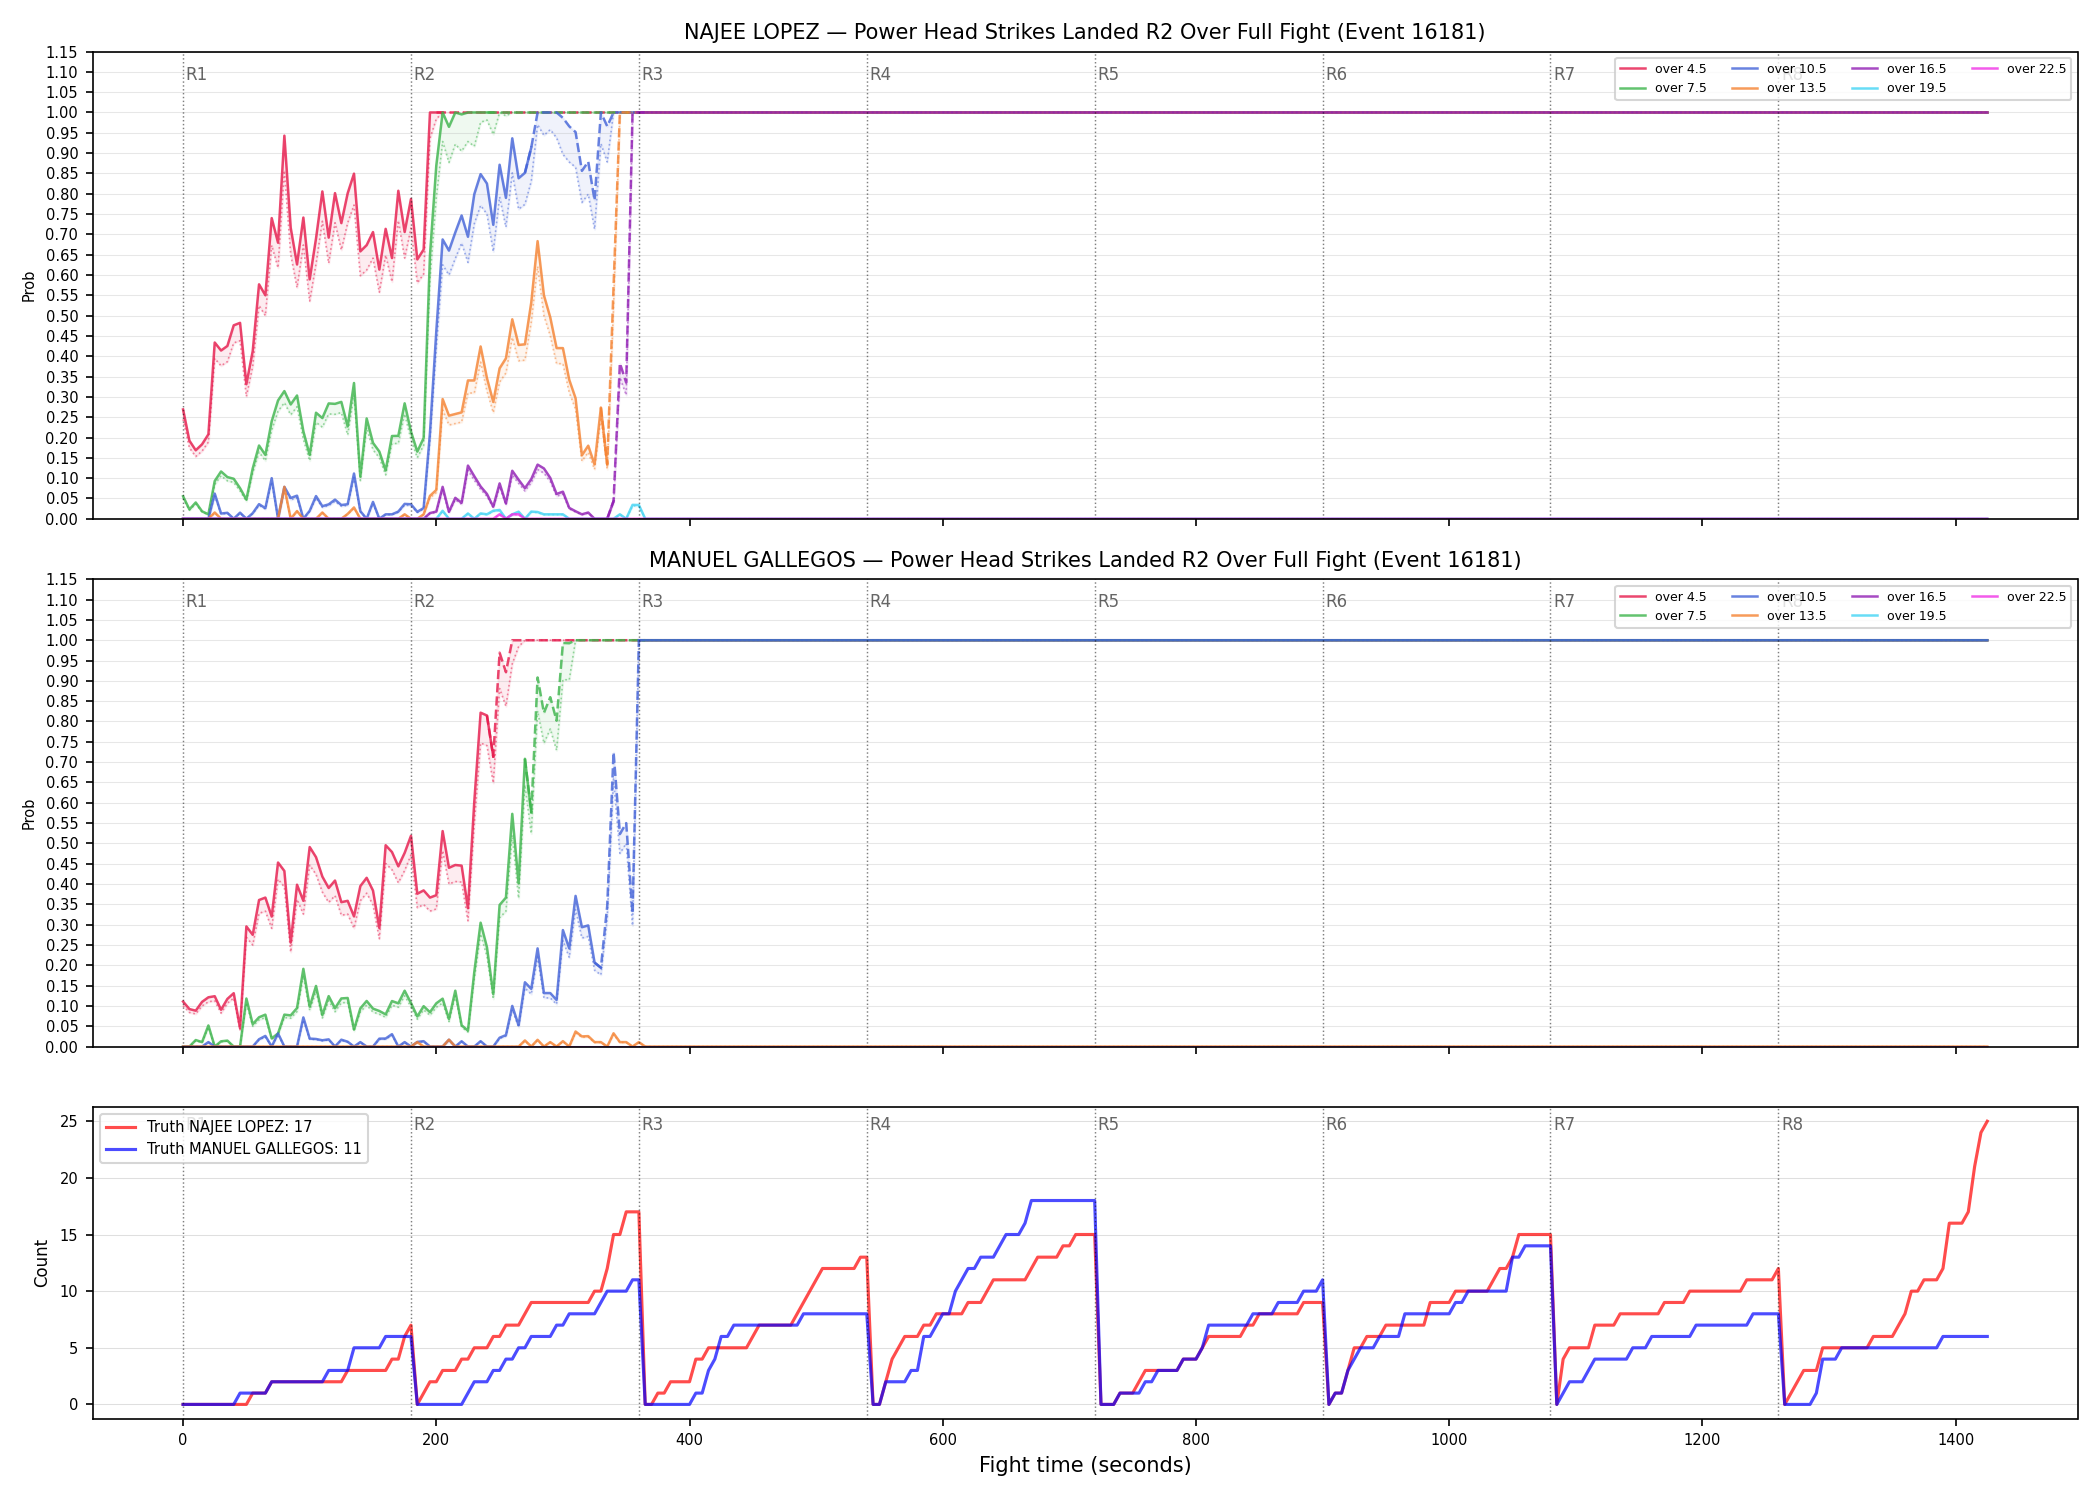Select 'over 7.5' label in Manuel Gallegos legend
The width and height of the screenshot is (2100, 1500).
[1680, 616]
